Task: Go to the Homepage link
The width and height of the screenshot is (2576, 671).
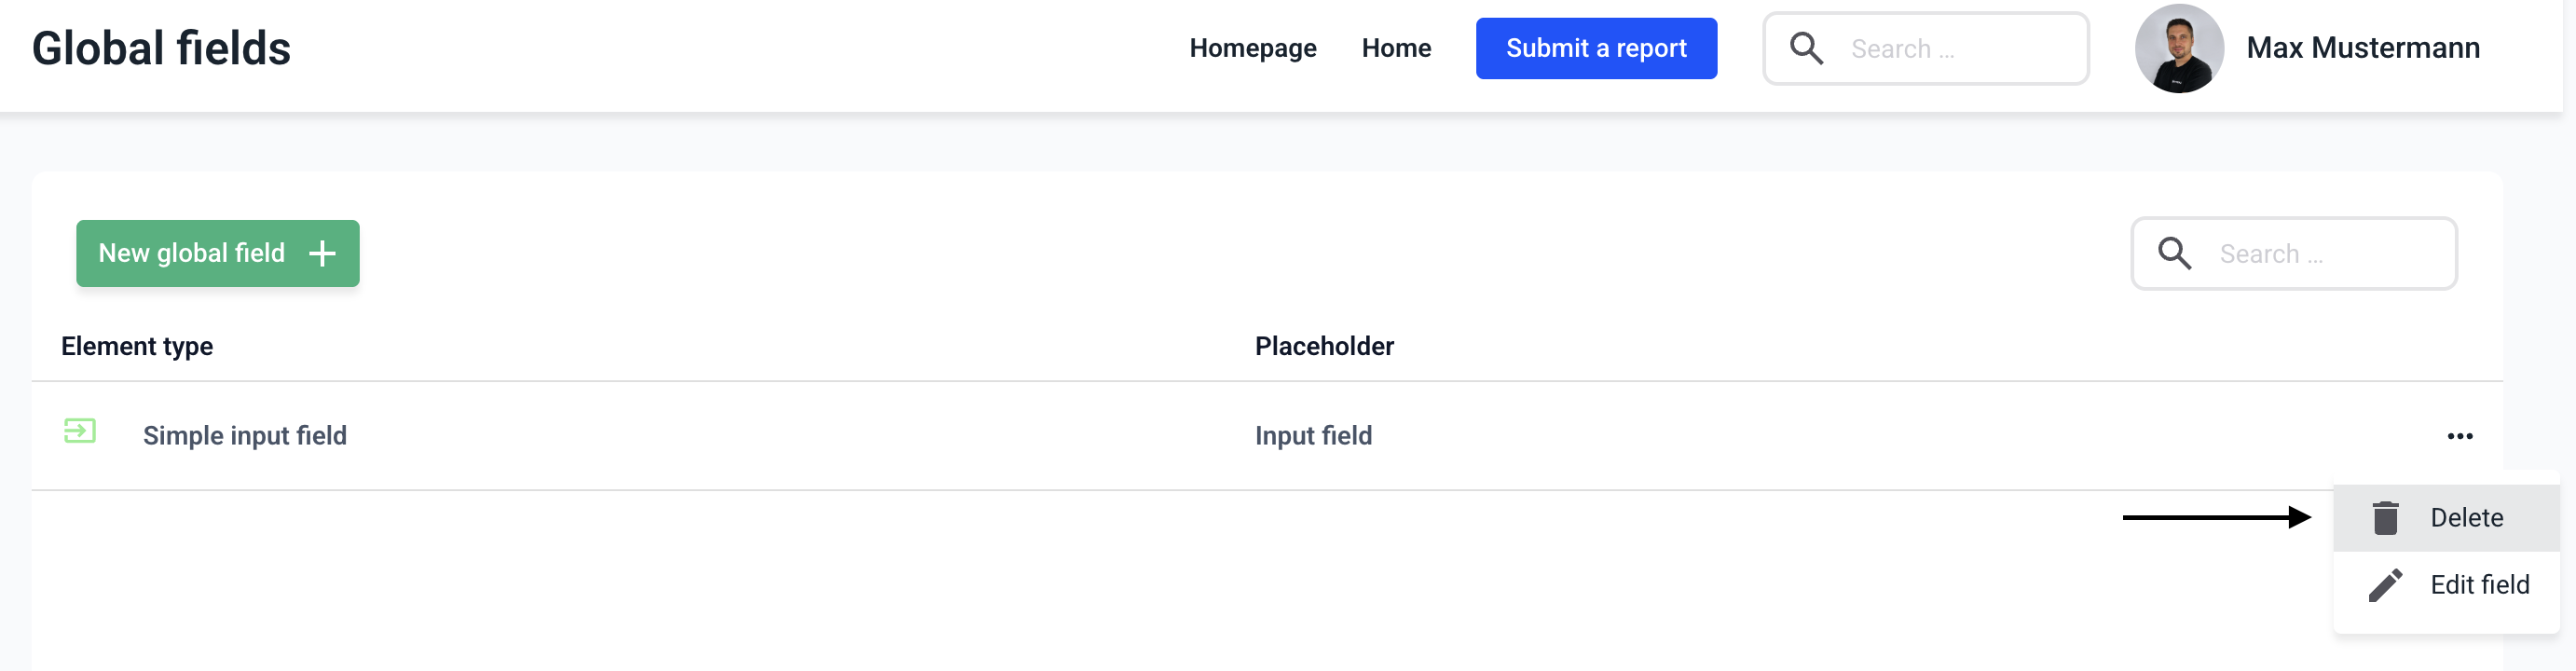Action: click(x=1252, y=48)
